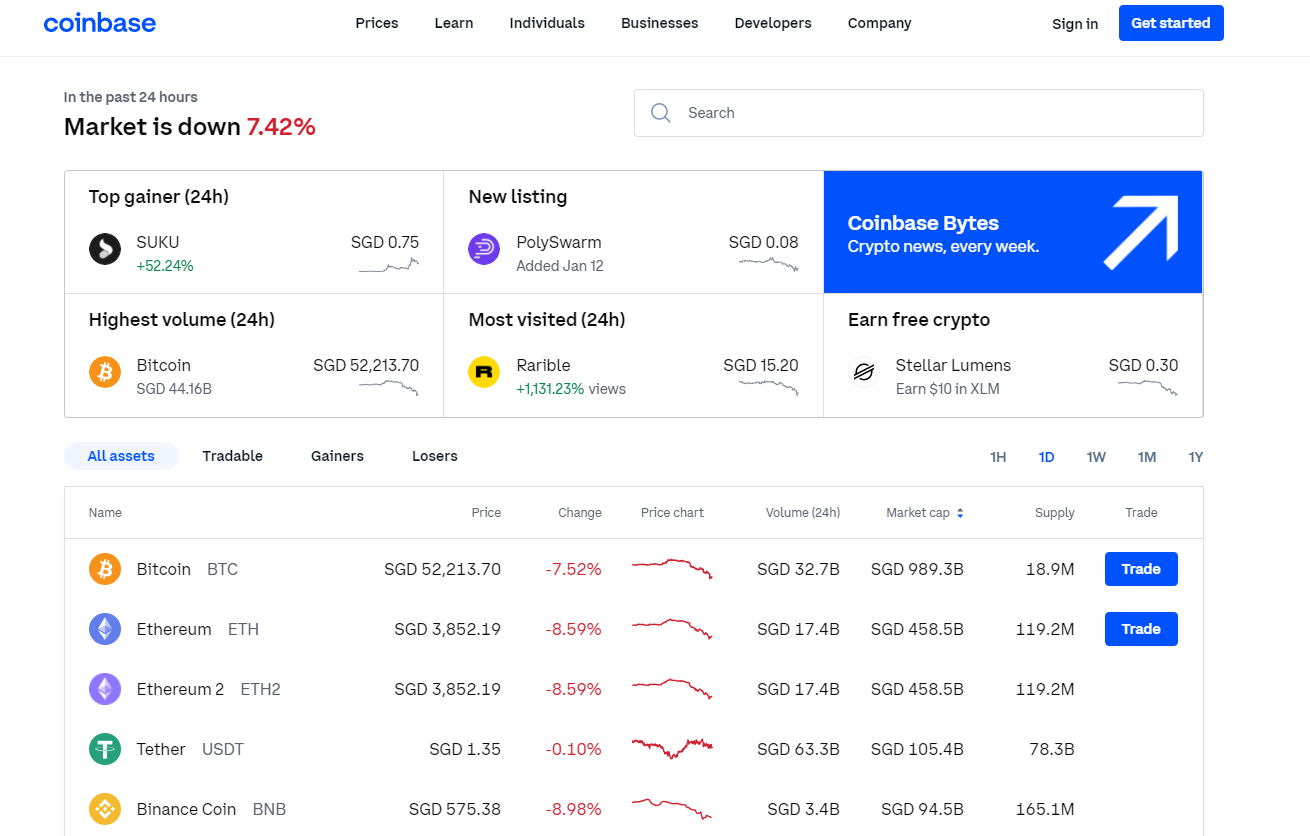This screenshot has height=836, width=1310.
Task: Focus the Search input field
Action: [x=919, y=113]
